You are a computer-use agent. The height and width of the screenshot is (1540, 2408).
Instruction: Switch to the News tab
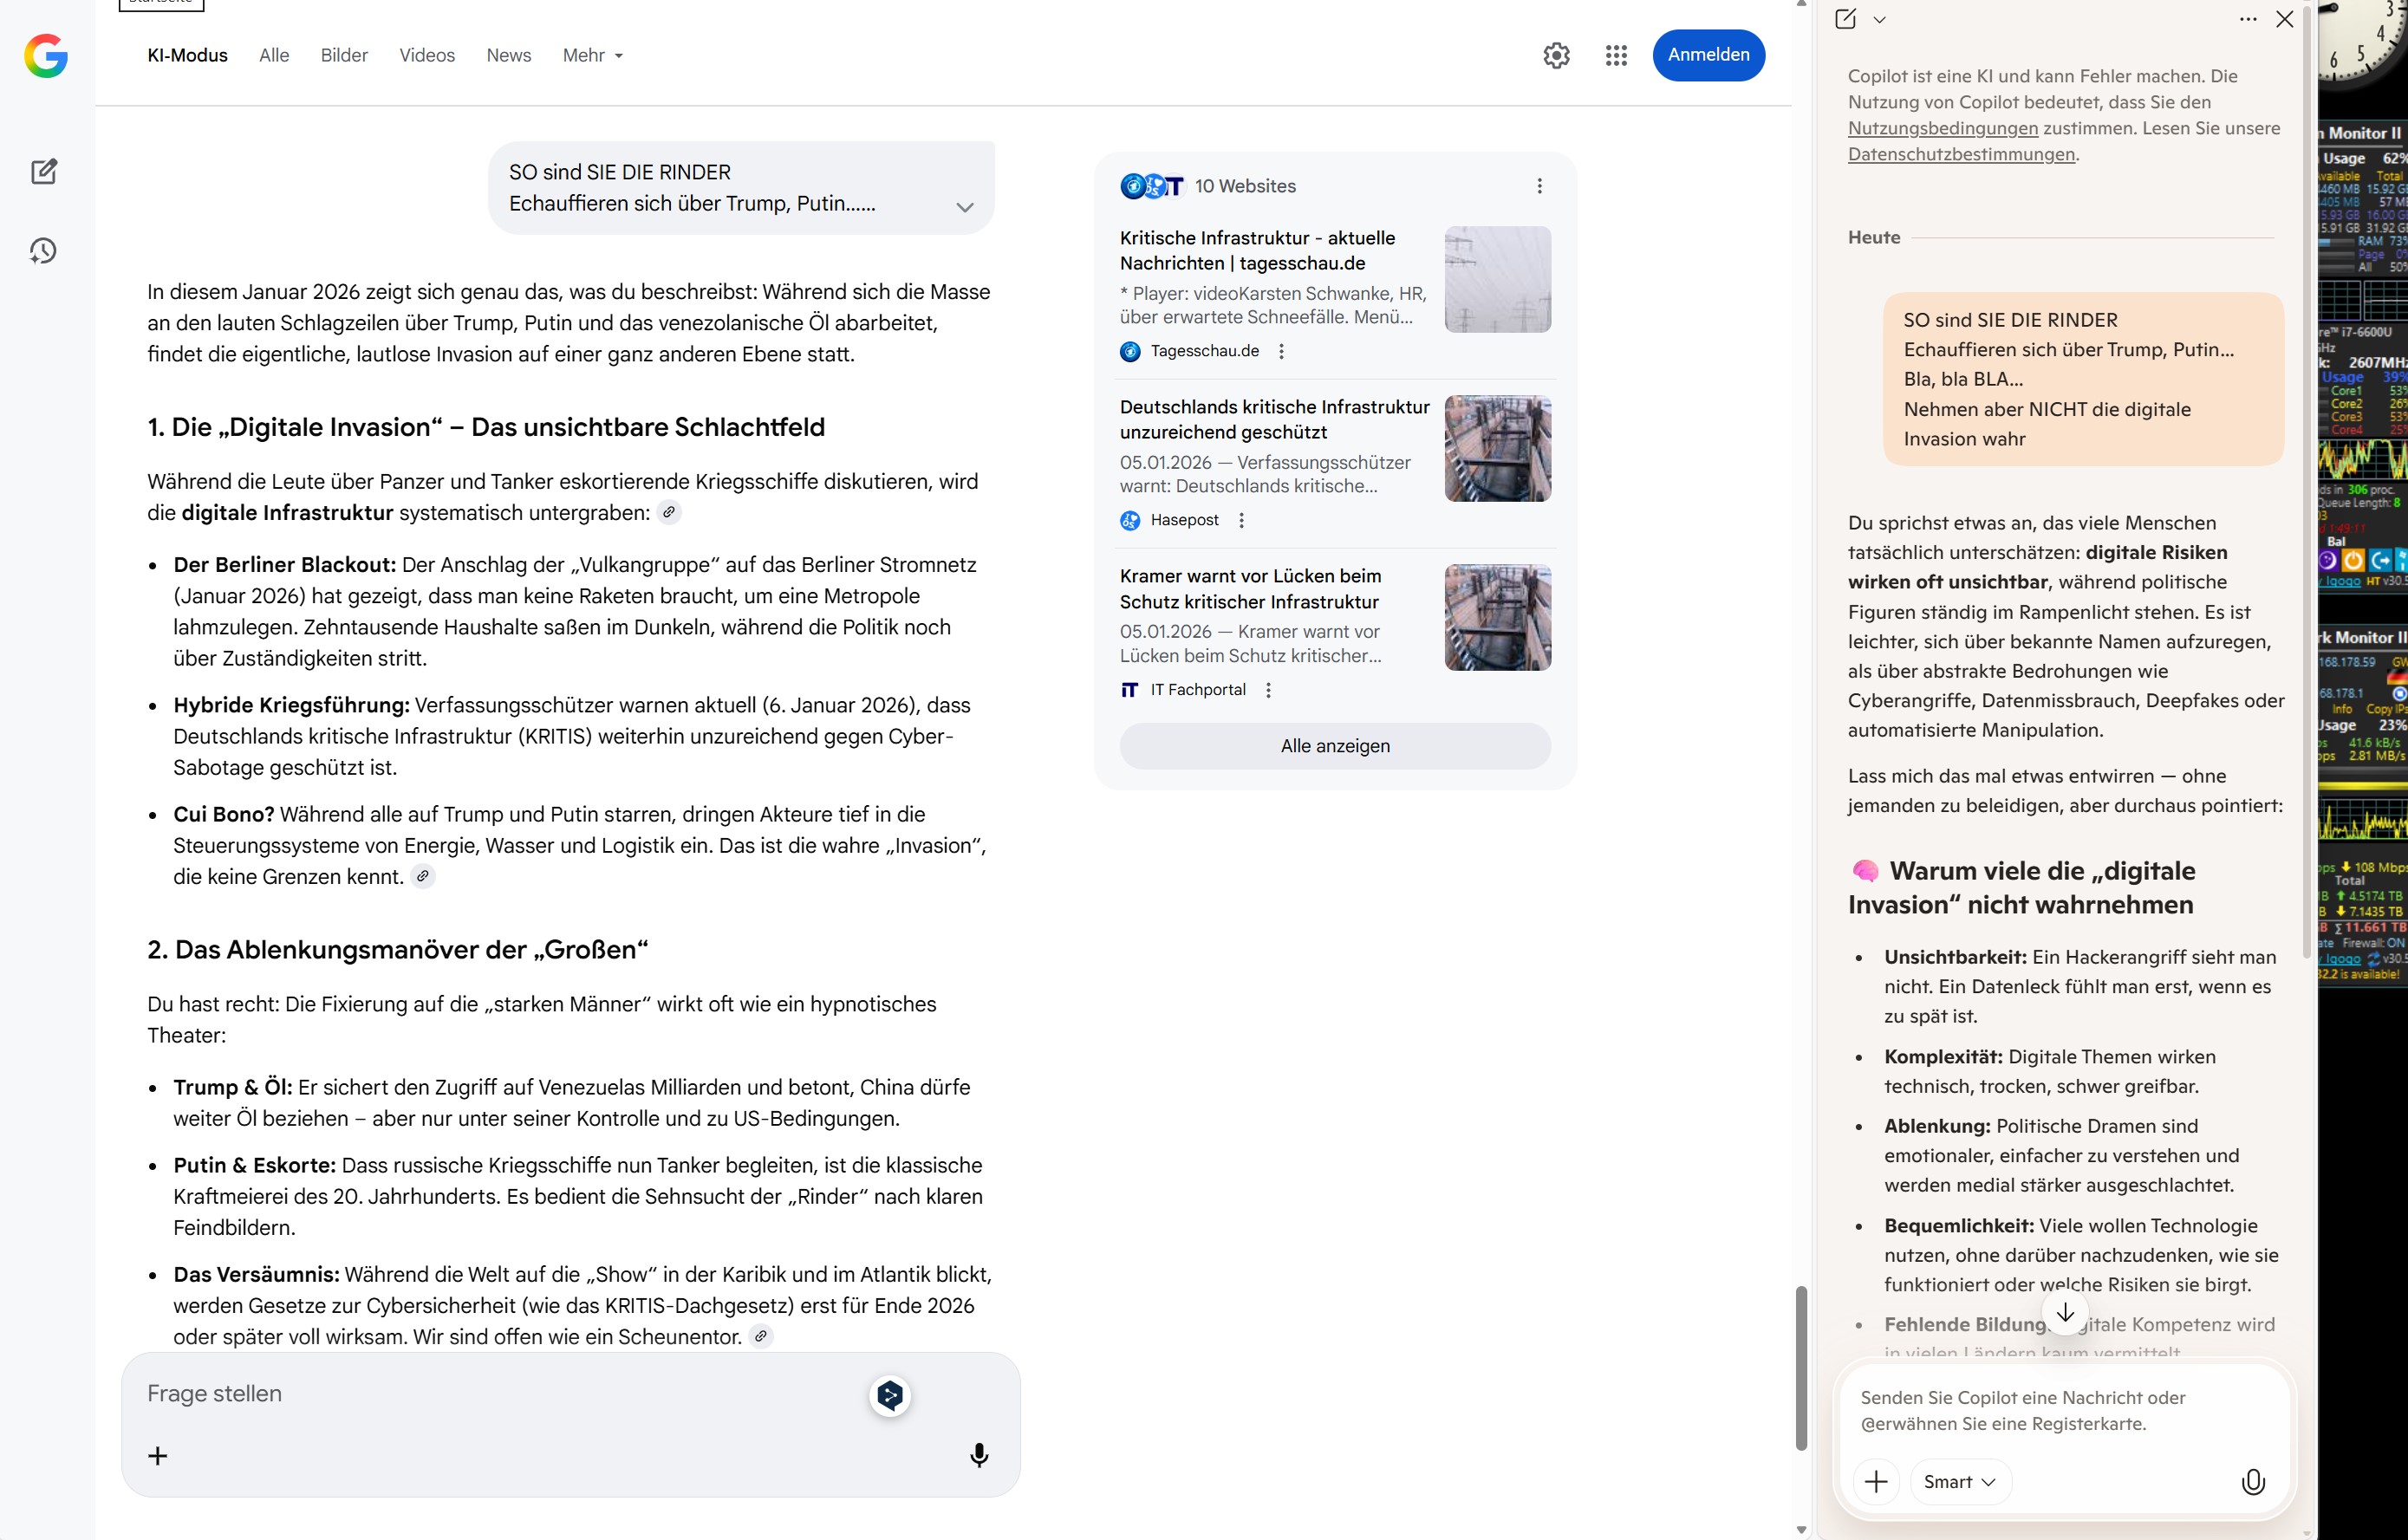pyautogui.click(x=508, y=55)
